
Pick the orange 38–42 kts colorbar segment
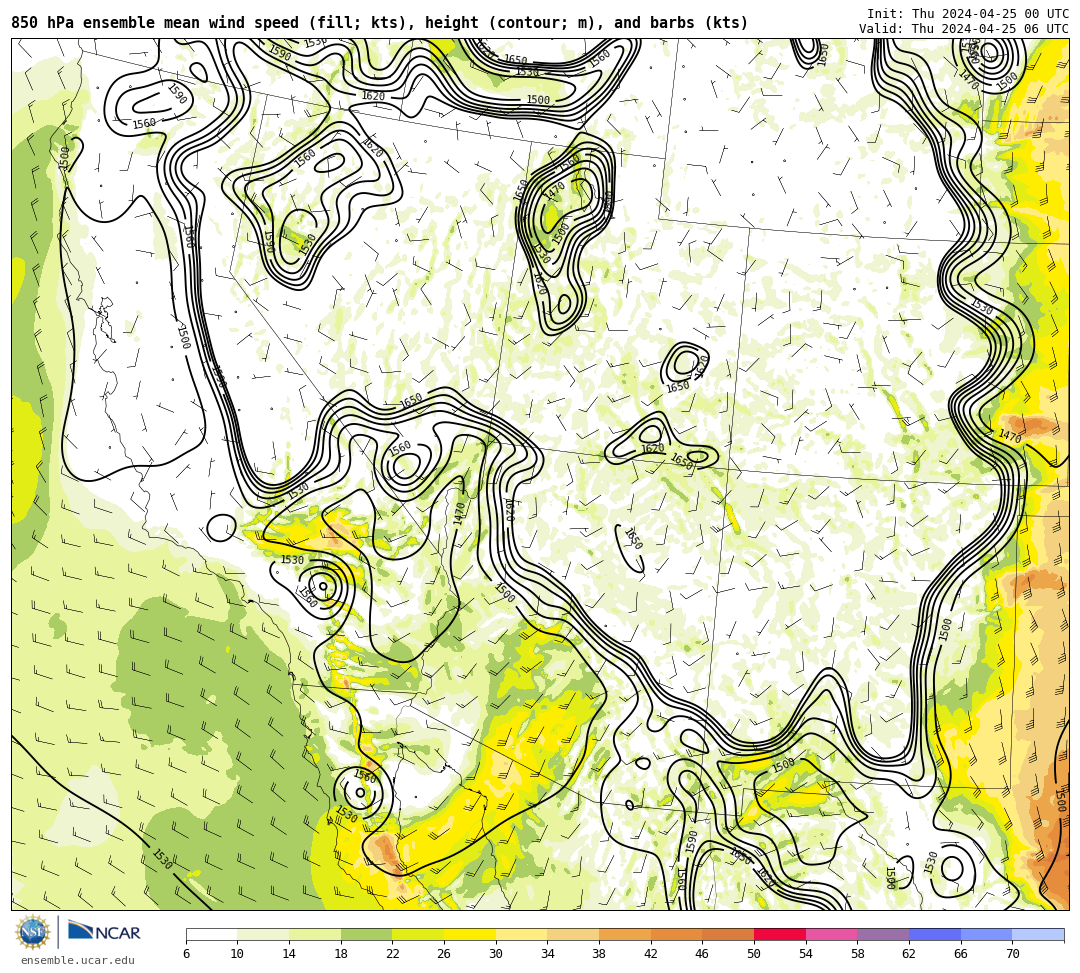[625, 934]
